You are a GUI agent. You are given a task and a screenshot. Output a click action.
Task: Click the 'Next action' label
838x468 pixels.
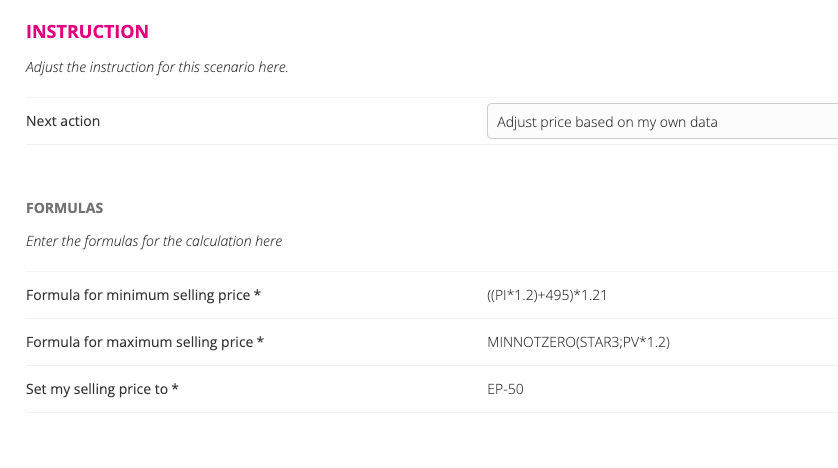point(63,121)
